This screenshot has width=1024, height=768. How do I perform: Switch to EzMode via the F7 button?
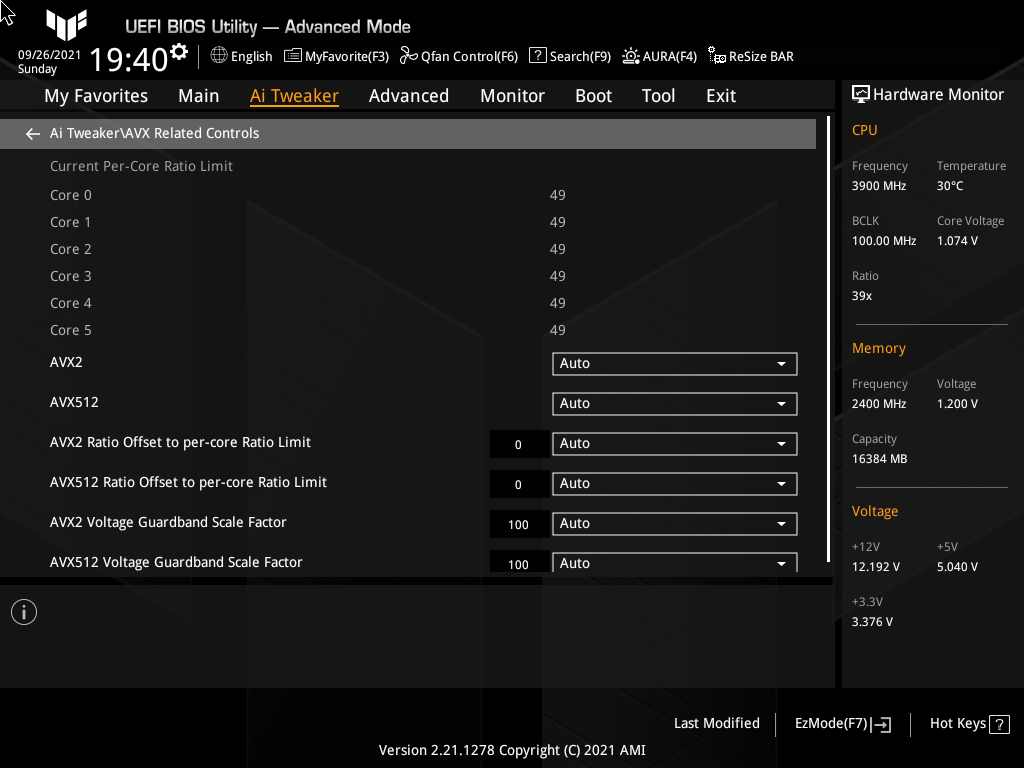pos(840,723)
